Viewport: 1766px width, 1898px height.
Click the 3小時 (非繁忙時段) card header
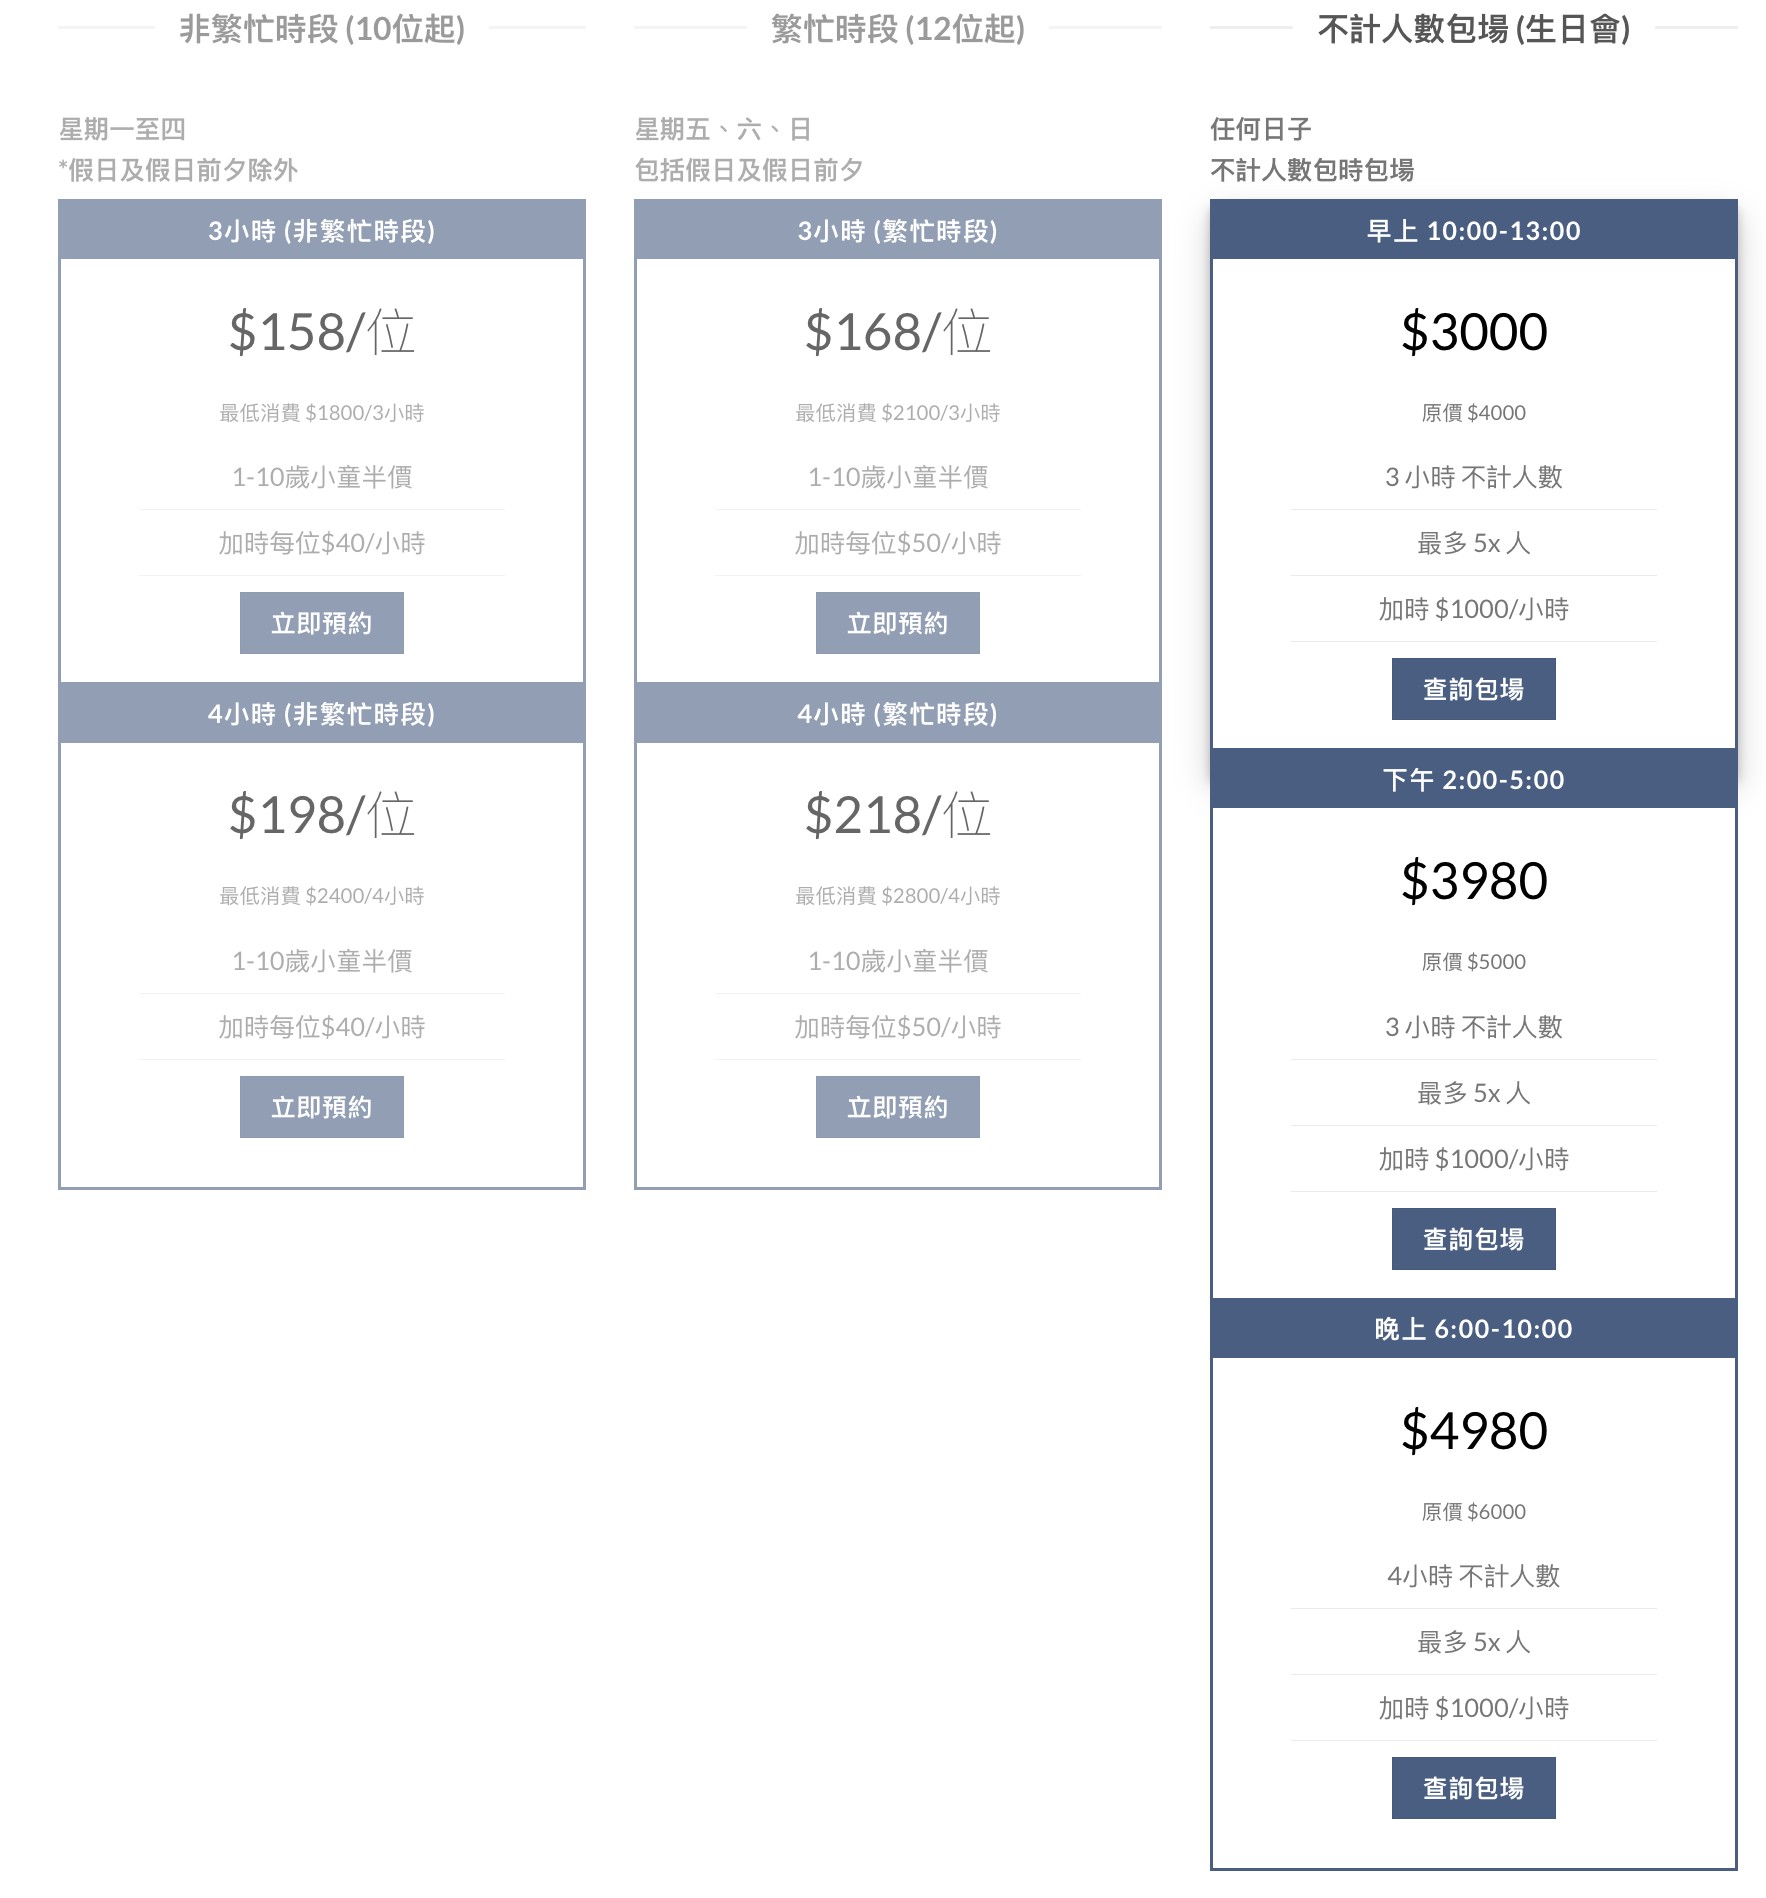(x=321, y=231)
